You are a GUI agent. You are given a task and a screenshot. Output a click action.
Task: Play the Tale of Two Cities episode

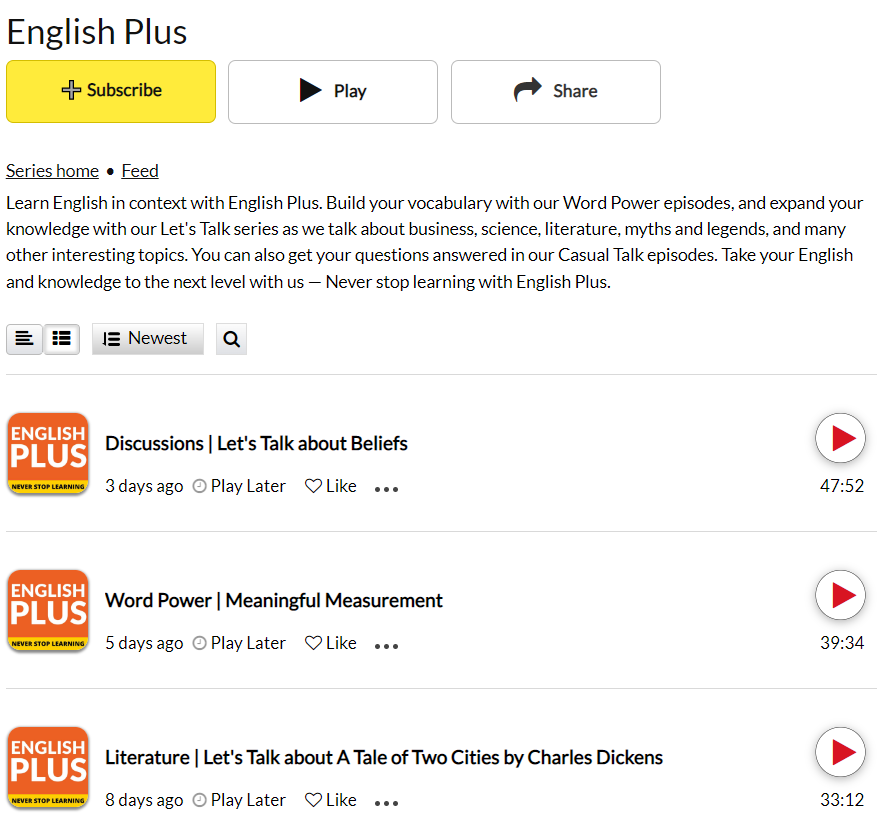click(840, 752)
